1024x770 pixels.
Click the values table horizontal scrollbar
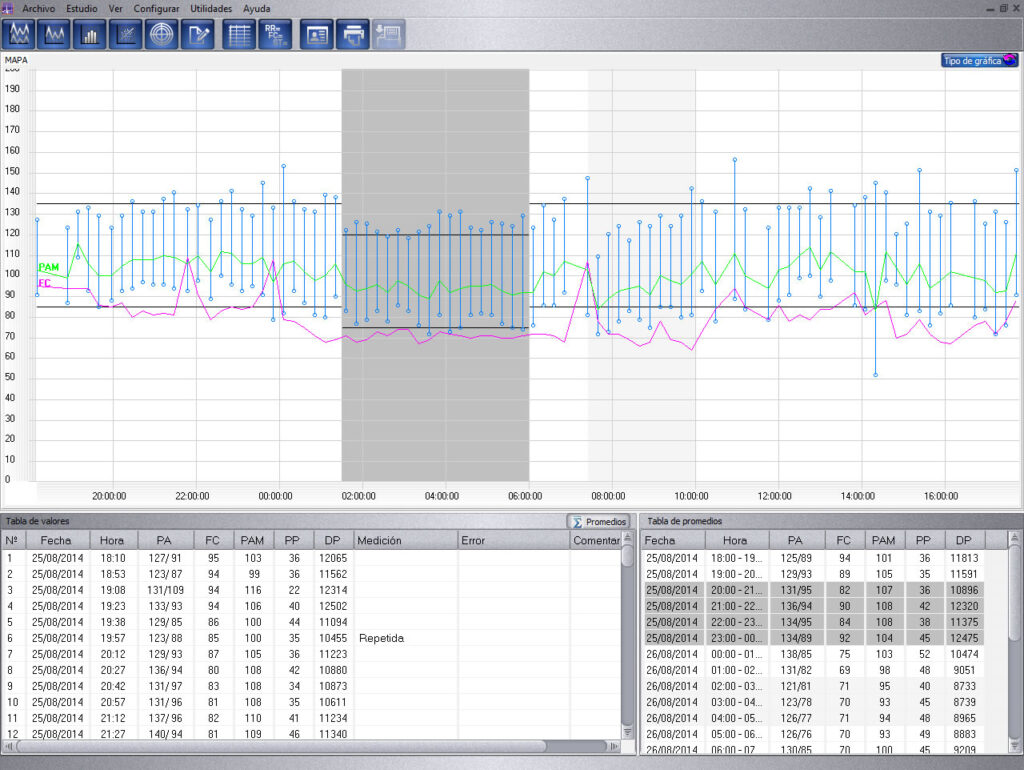281,746
